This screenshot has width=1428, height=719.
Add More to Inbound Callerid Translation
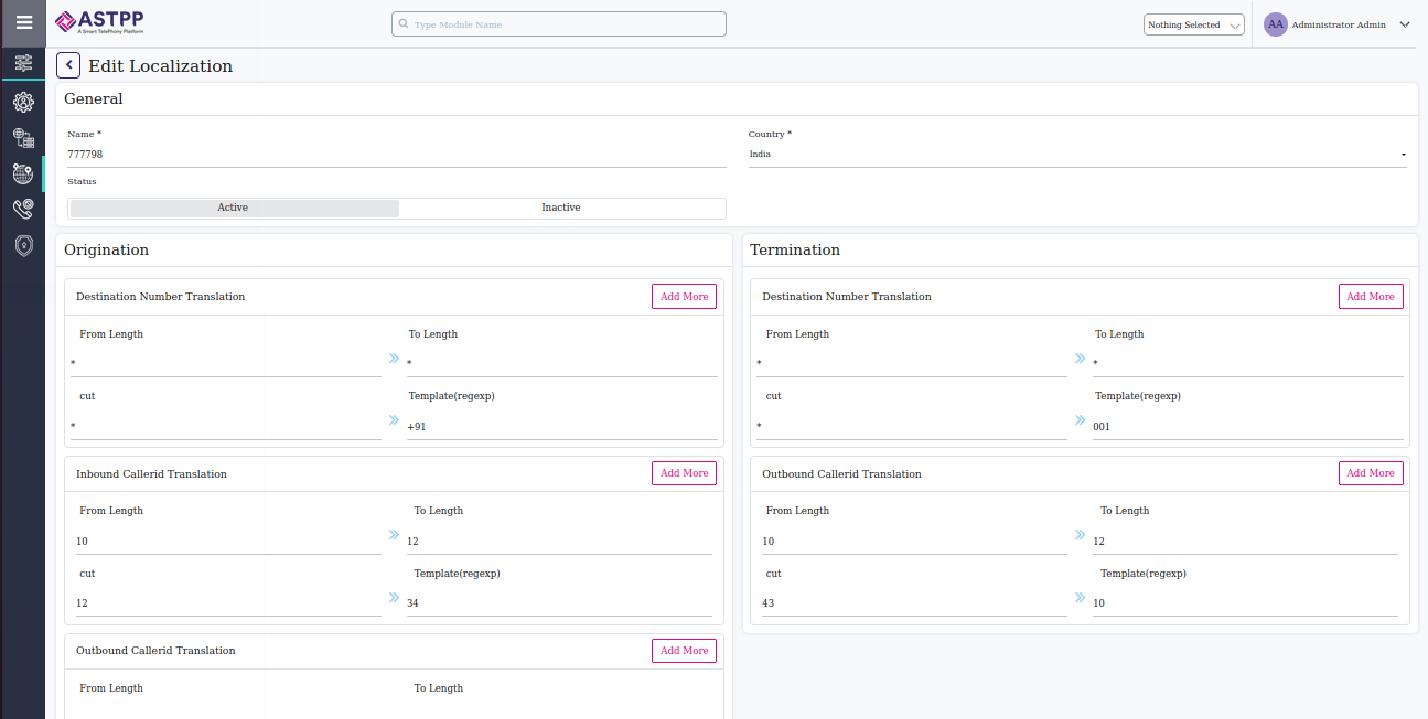[x=684, y=473]
